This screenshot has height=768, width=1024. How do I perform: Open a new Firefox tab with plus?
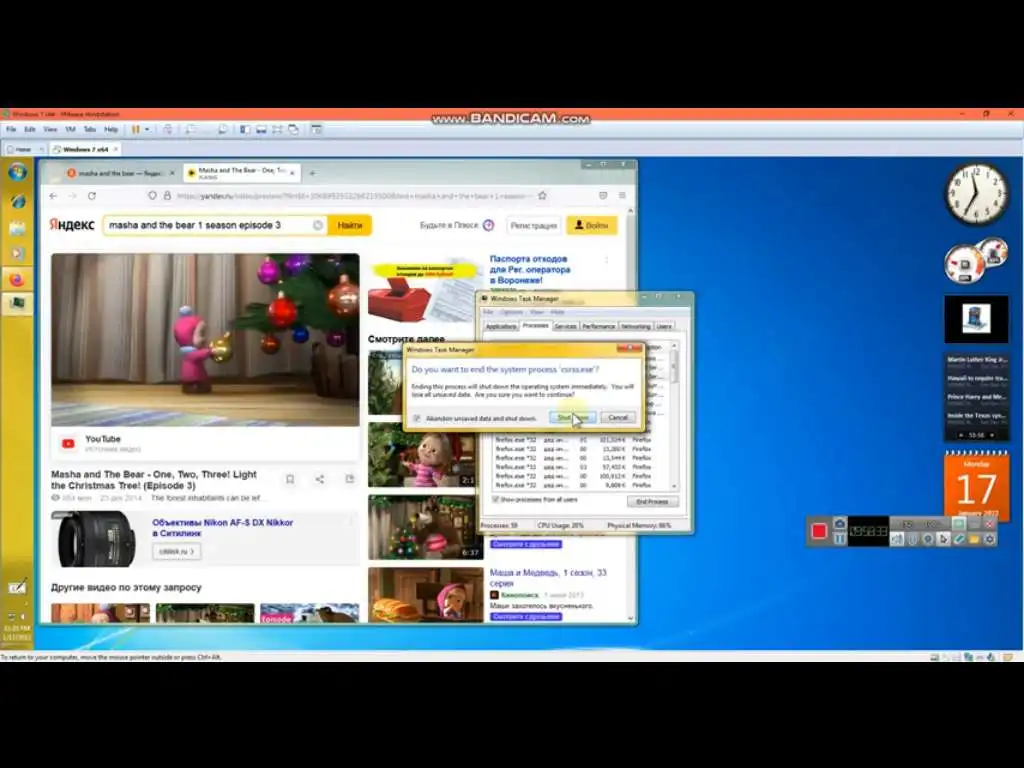[x=312, y=173]
